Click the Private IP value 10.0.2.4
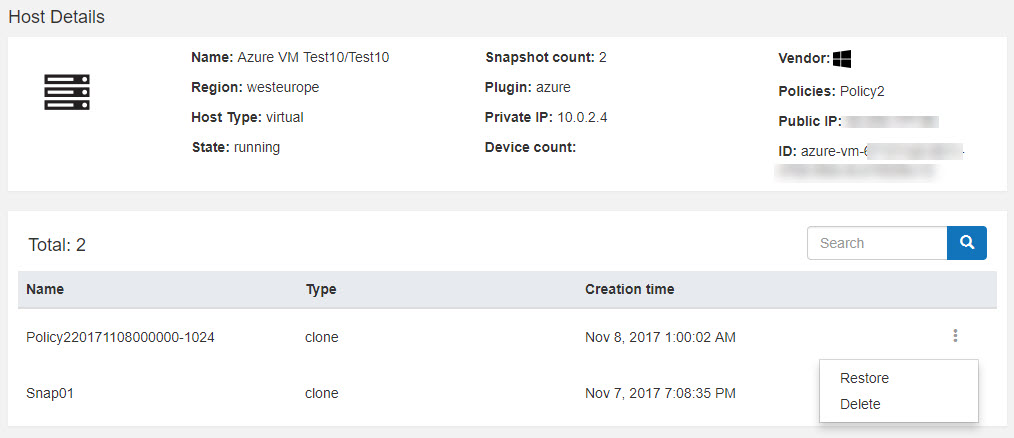This screenshot has height=438, width=1014. click(x=582, y=117)
